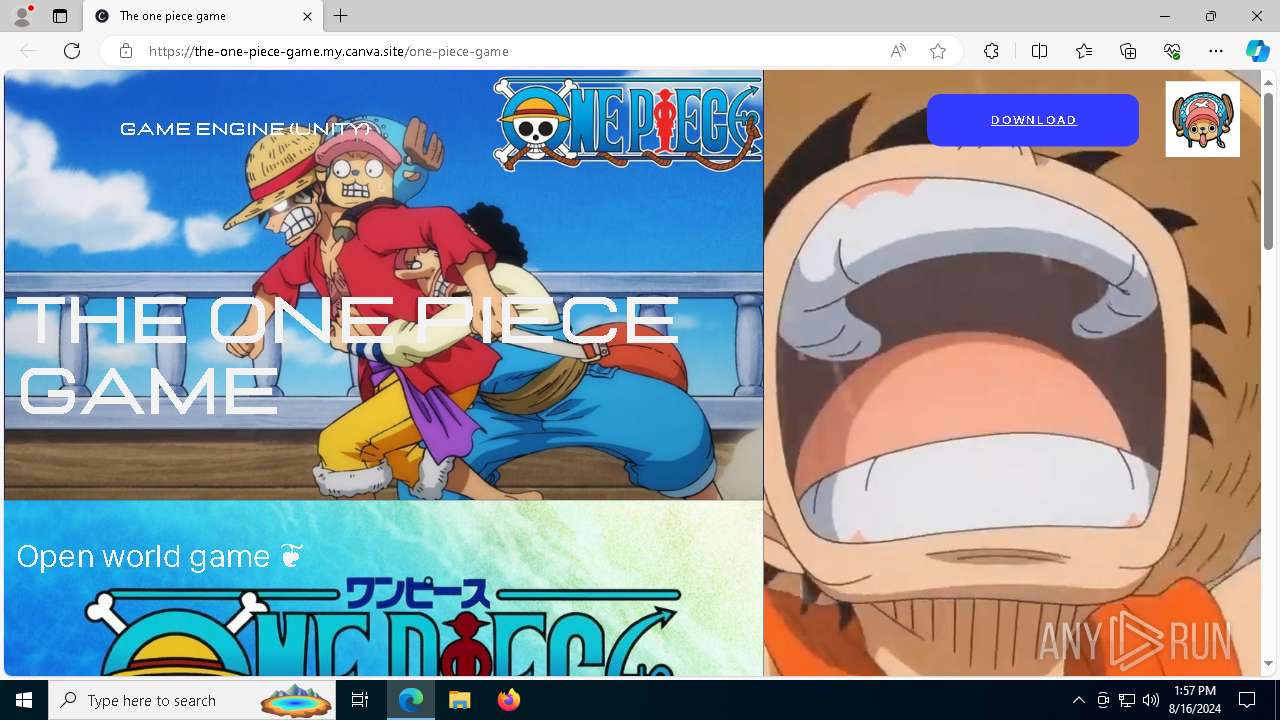Click the Chopper thumbnail image

(x=1203, y=119)
